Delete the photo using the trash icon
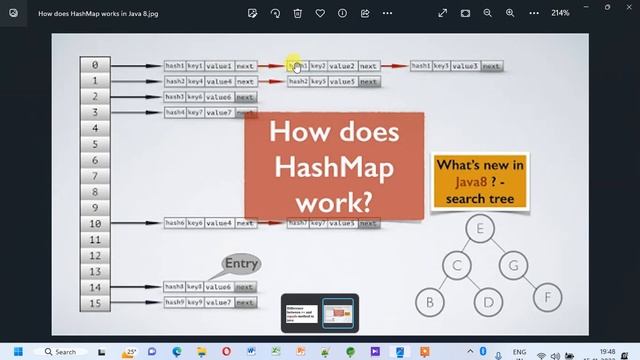The height and width of the screenshot is (360, 640). coord(298,13)
